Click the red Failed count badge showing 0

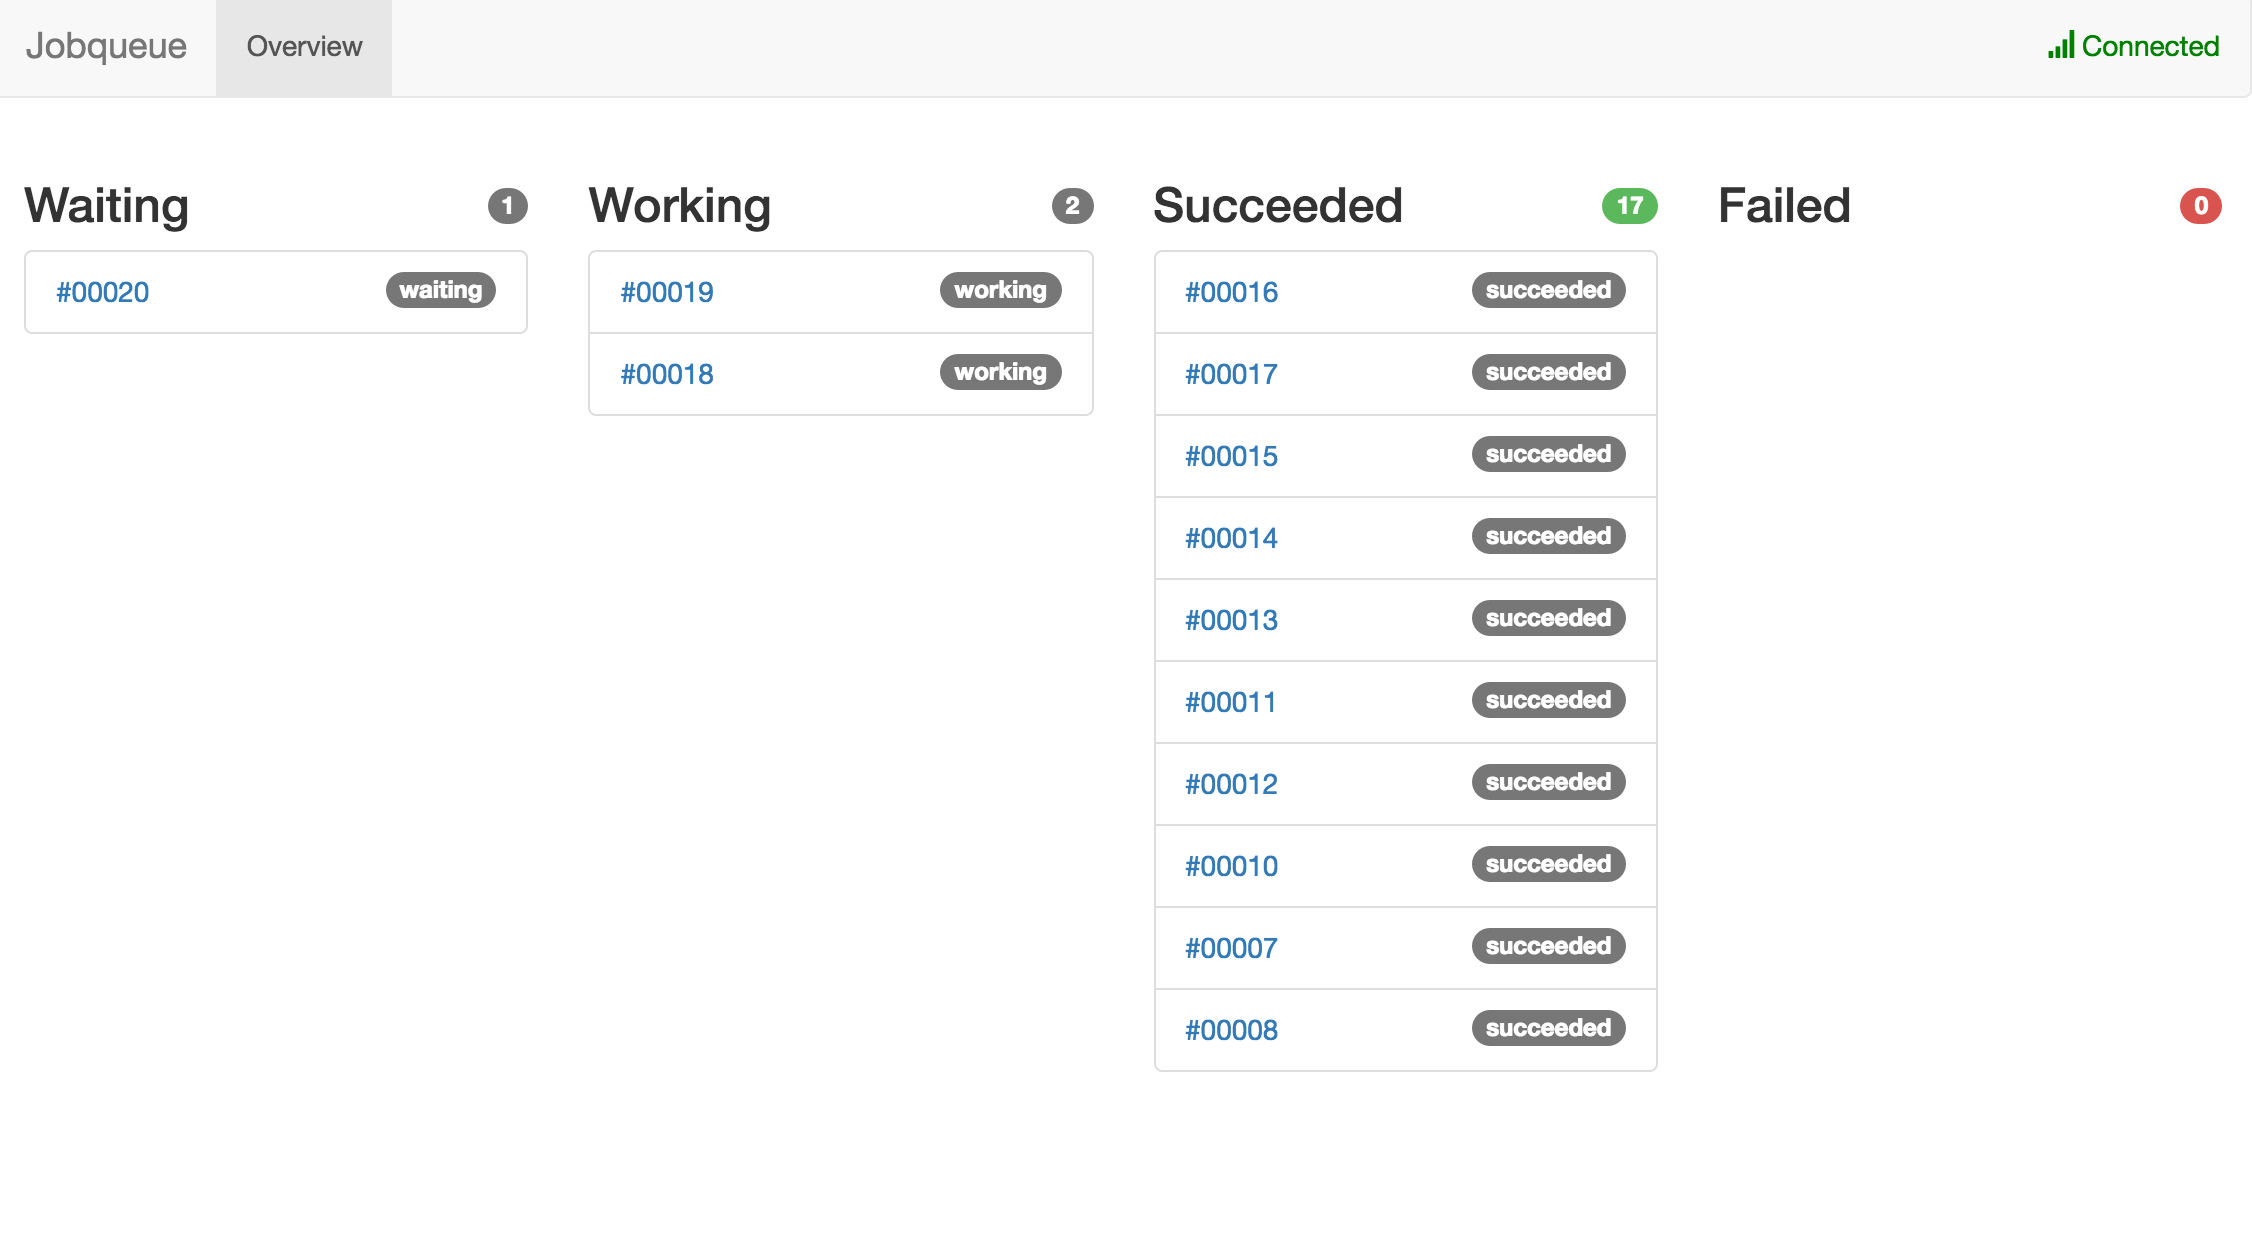pos(2200,205)
